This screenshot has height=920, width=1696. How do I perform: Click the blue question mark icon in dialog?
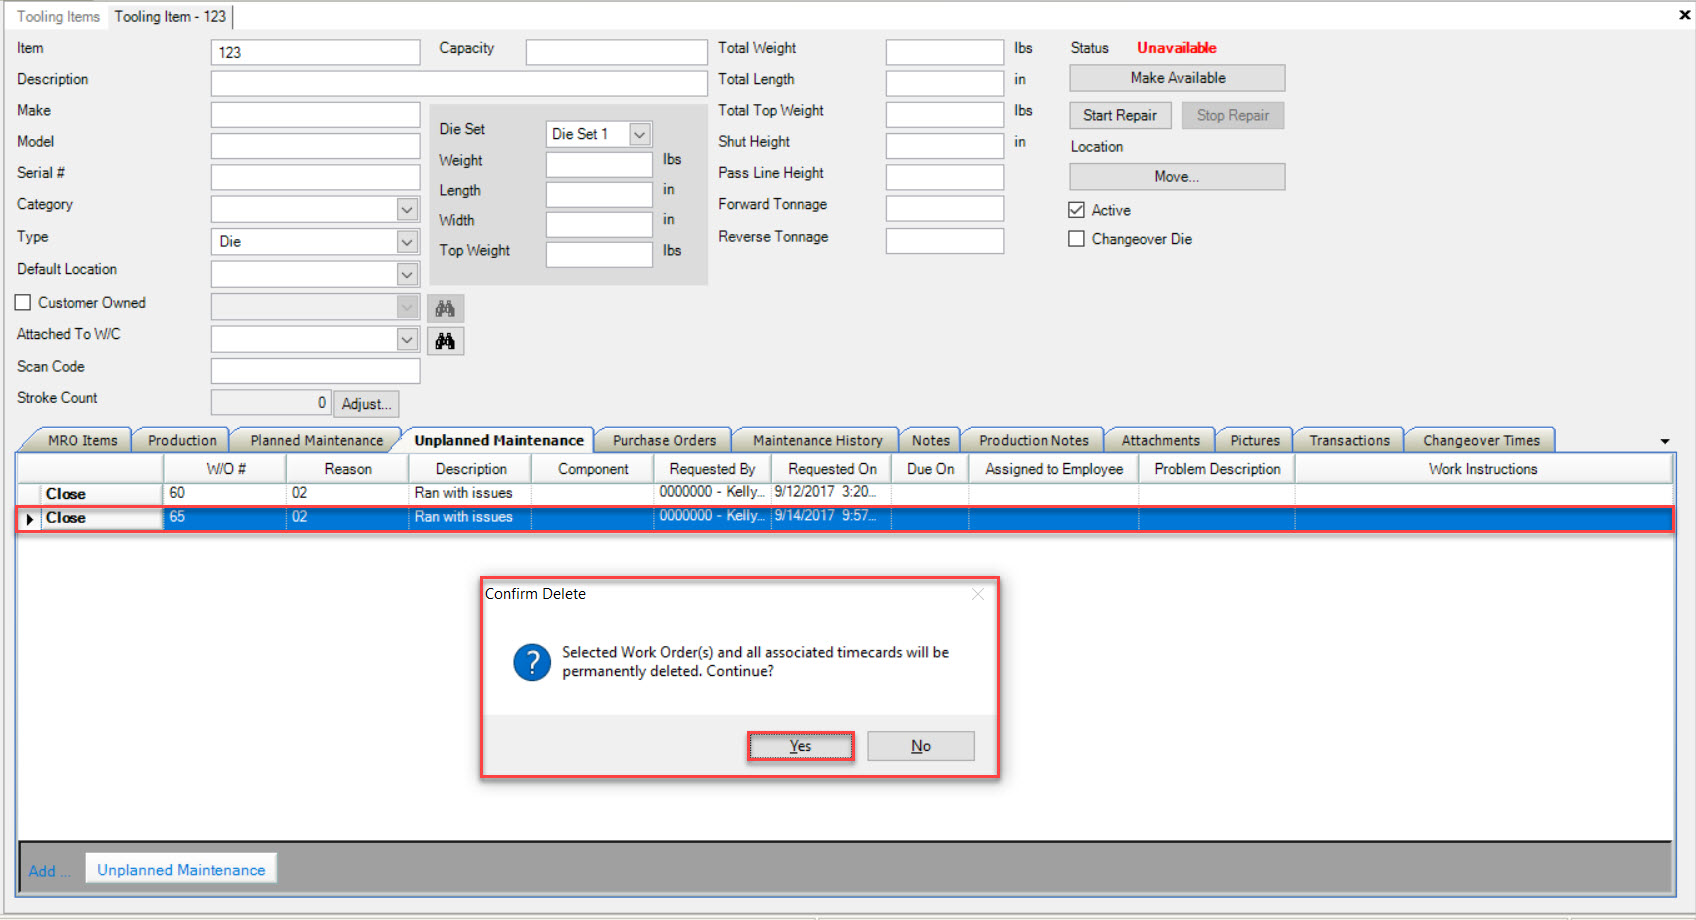tap(532, 662)
